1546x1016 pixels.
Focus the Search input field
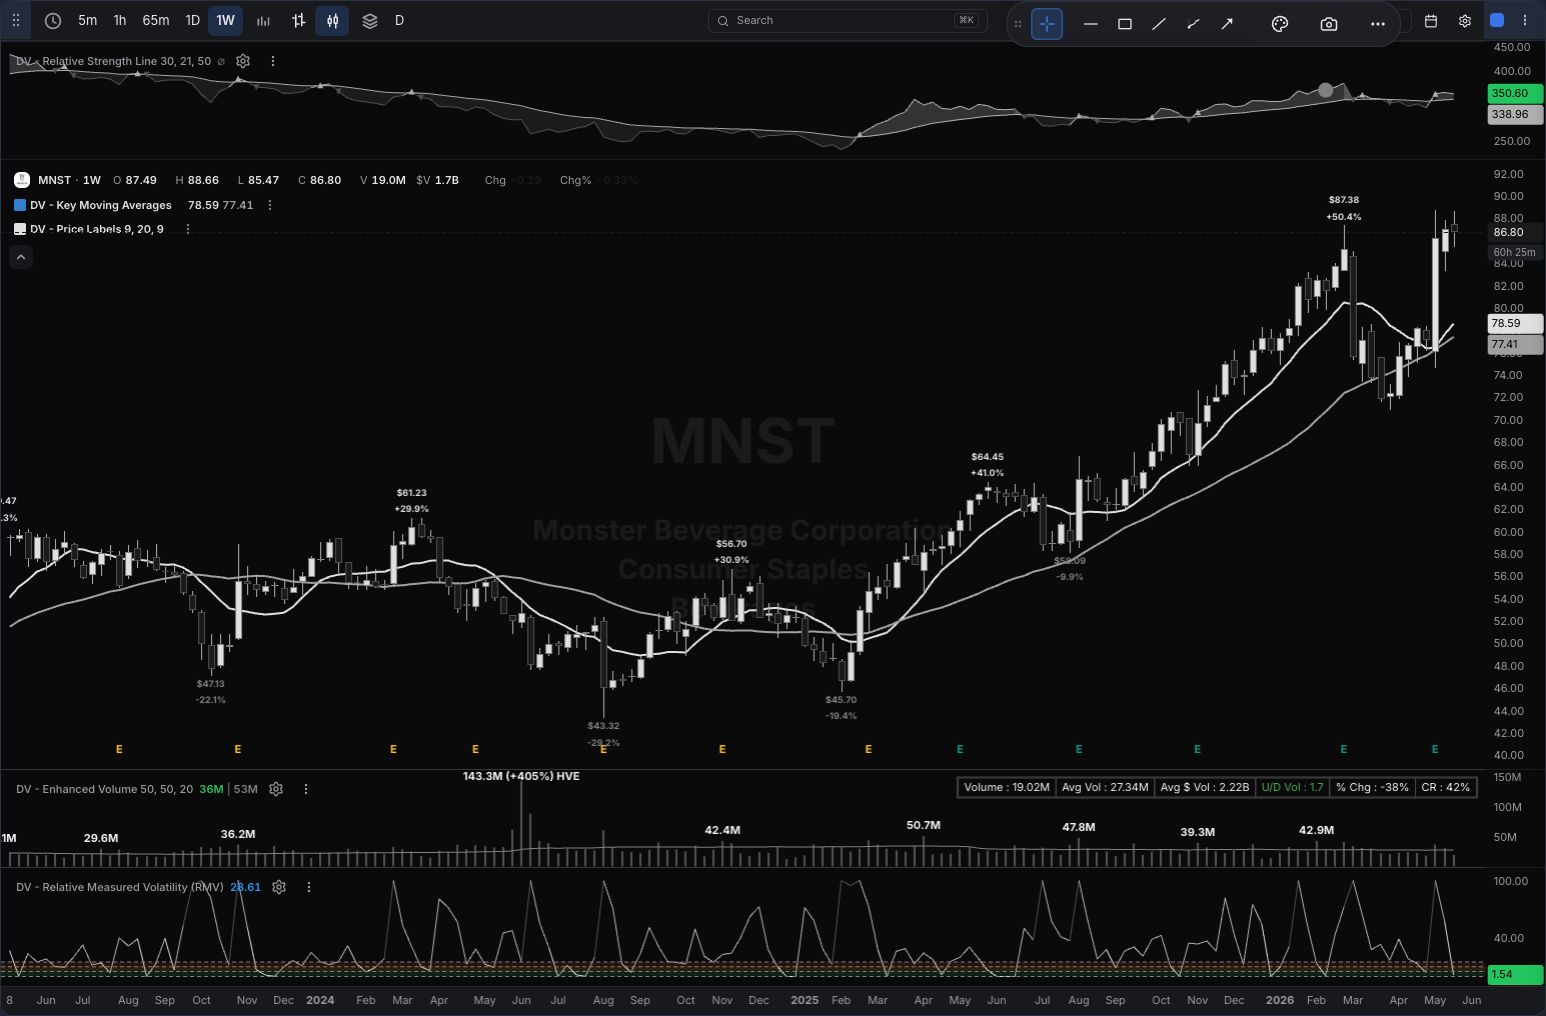847,20
